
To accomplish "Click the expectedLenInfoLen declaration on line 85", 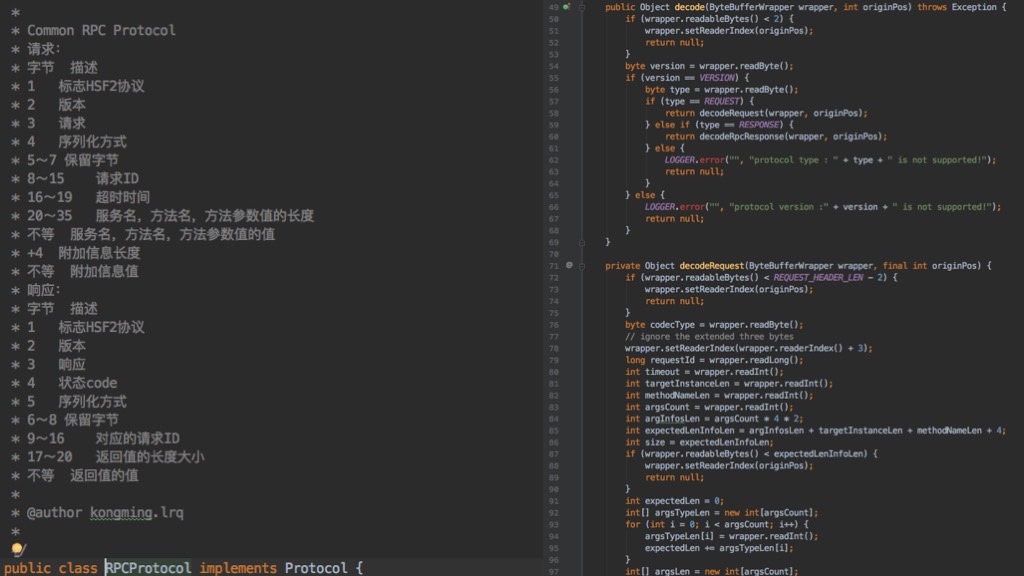I will coord(690,430).
